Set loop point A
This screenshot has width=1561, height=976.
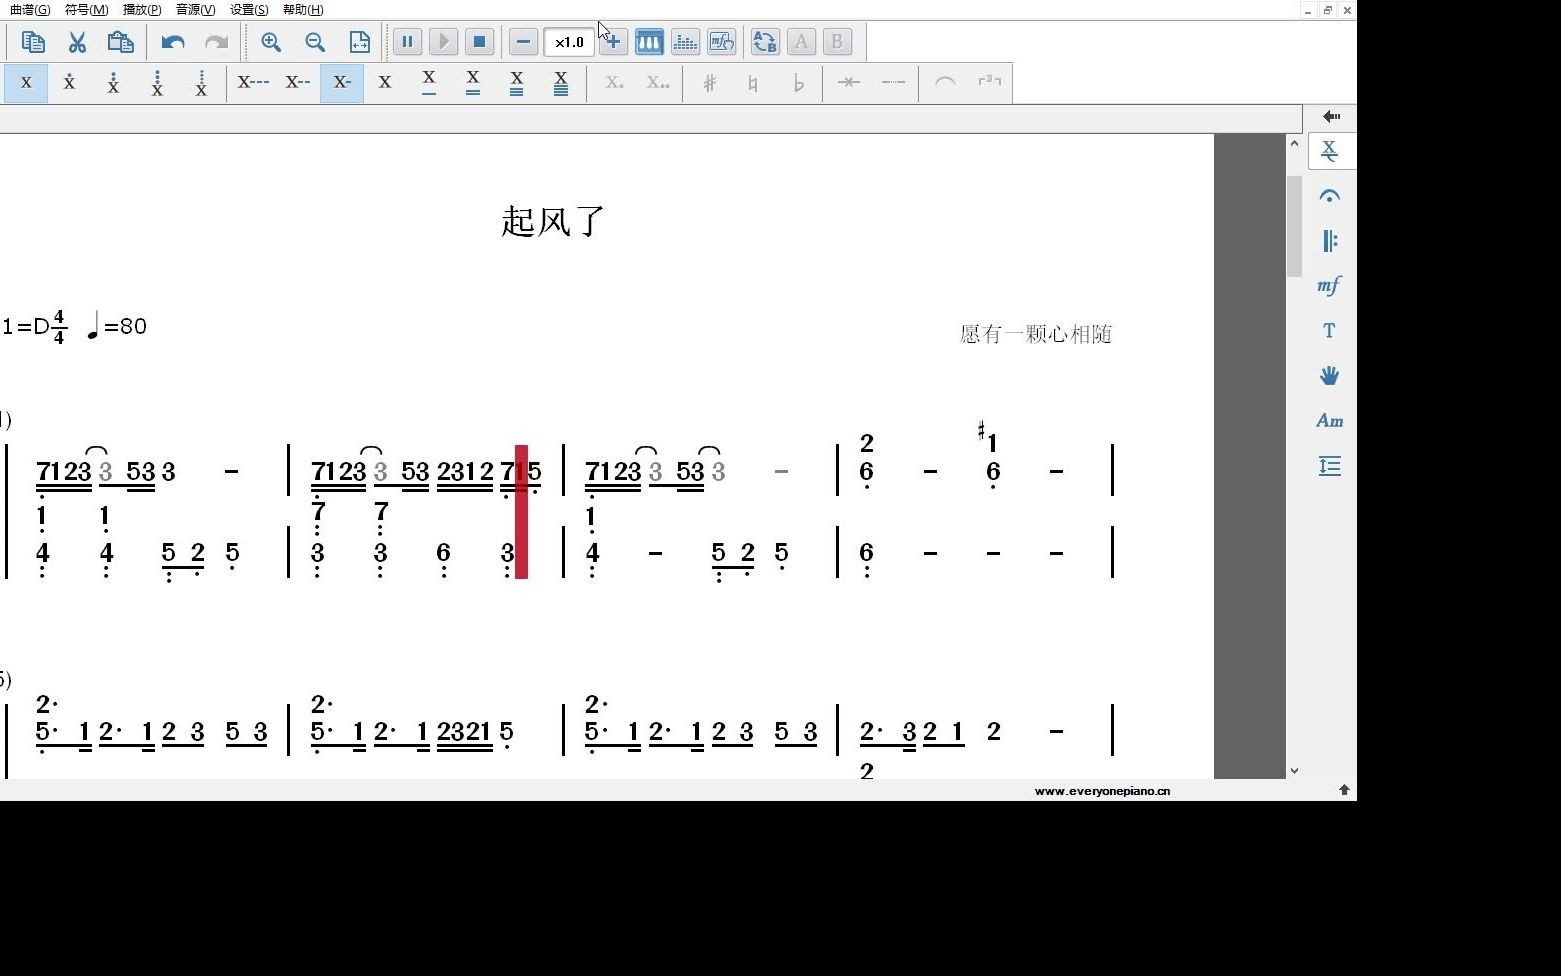801,42
